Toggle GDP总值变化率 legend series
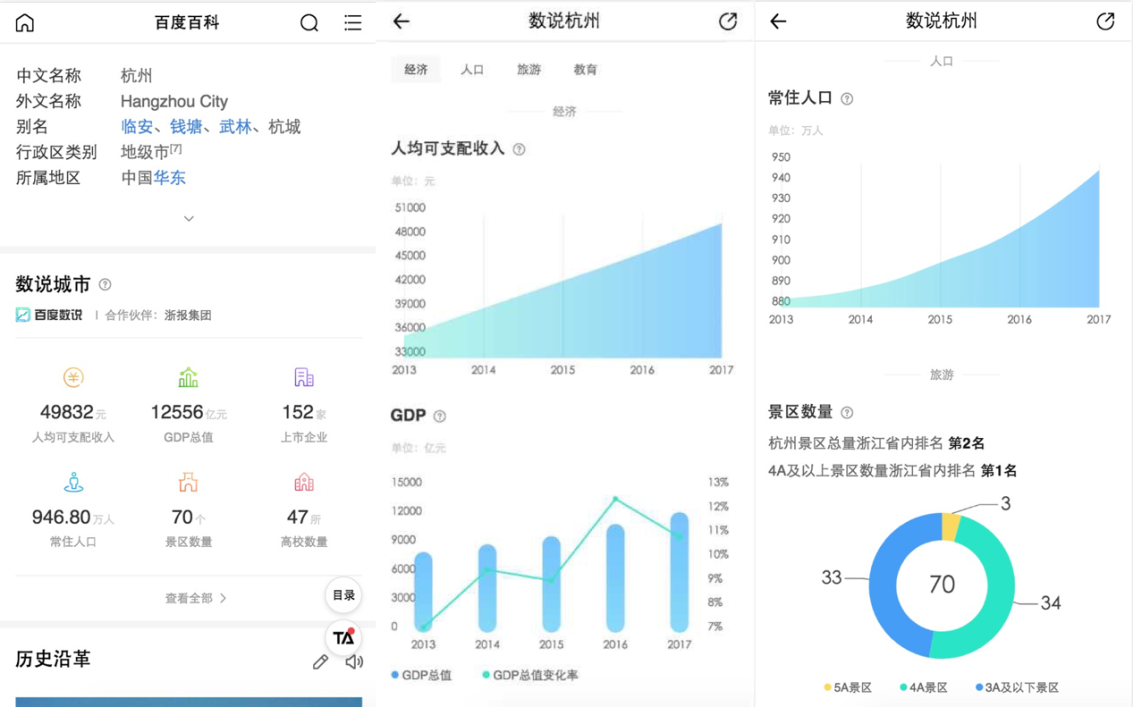This screenshot has height=707, width=1133. point(530,675)
